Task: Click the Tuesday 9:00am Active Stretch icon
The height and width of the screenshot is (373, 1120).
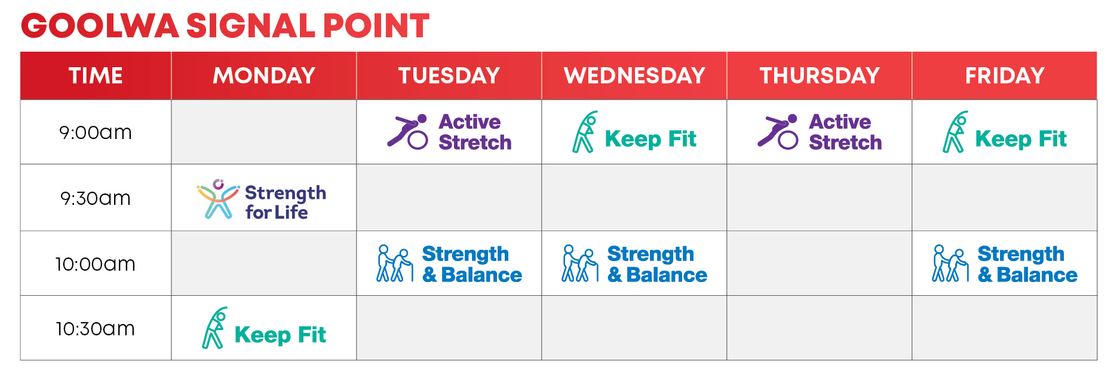Action: pyautogui.click(x=407, y=131)
